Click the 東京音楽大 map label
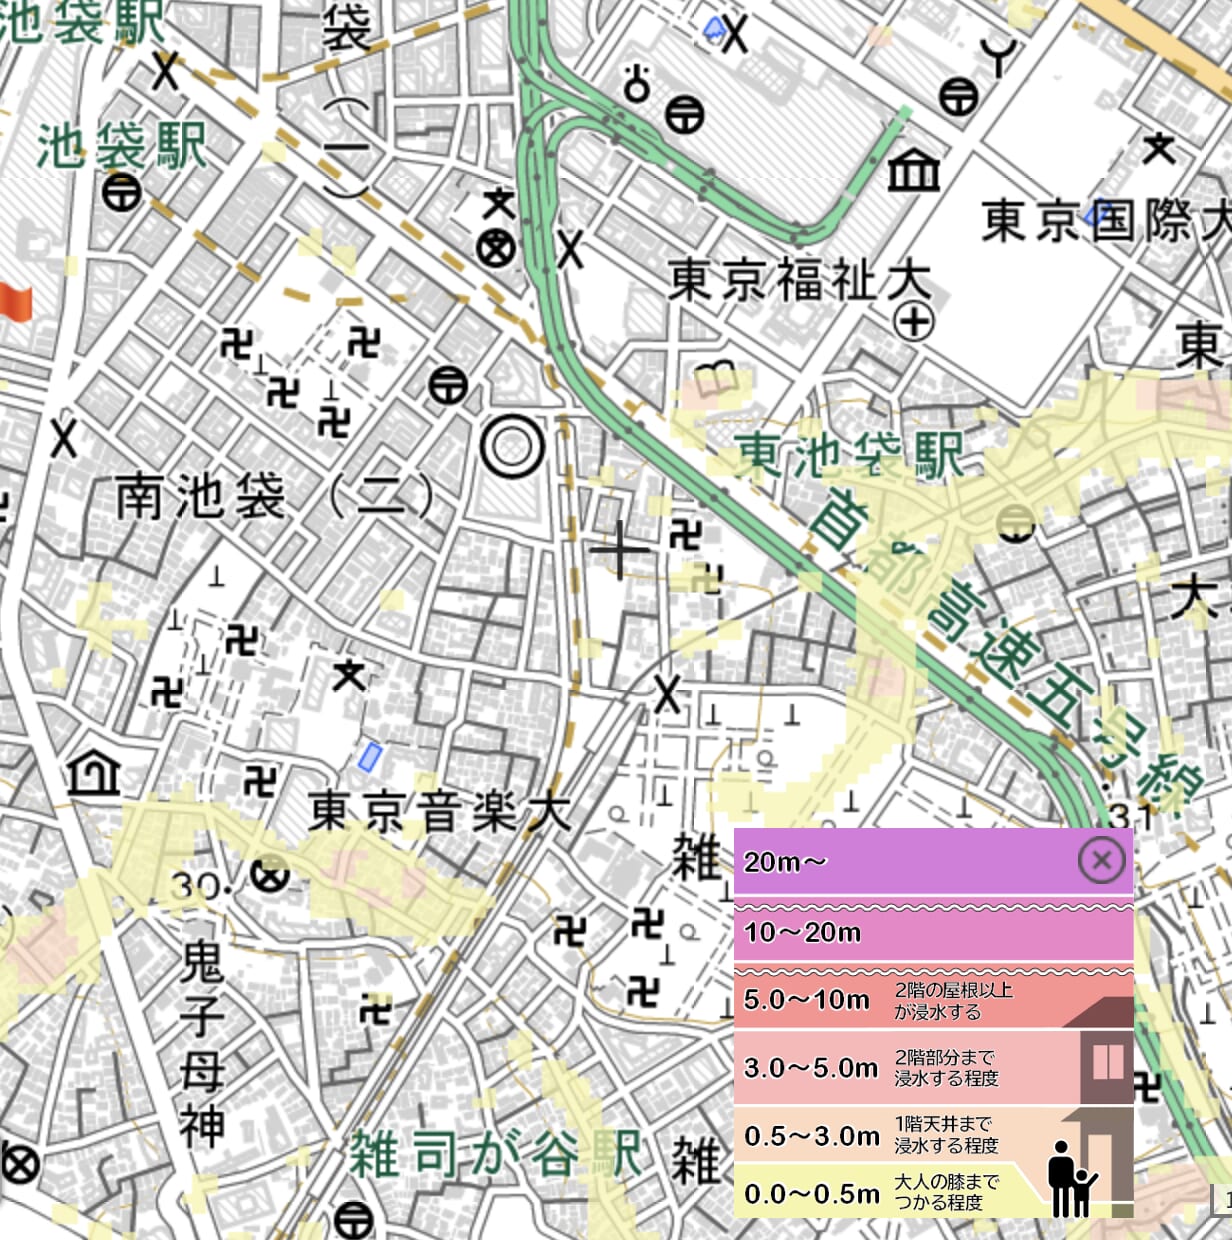Screen dimensions: 1232x1240 pyautogui.click(x=438, y=811)
